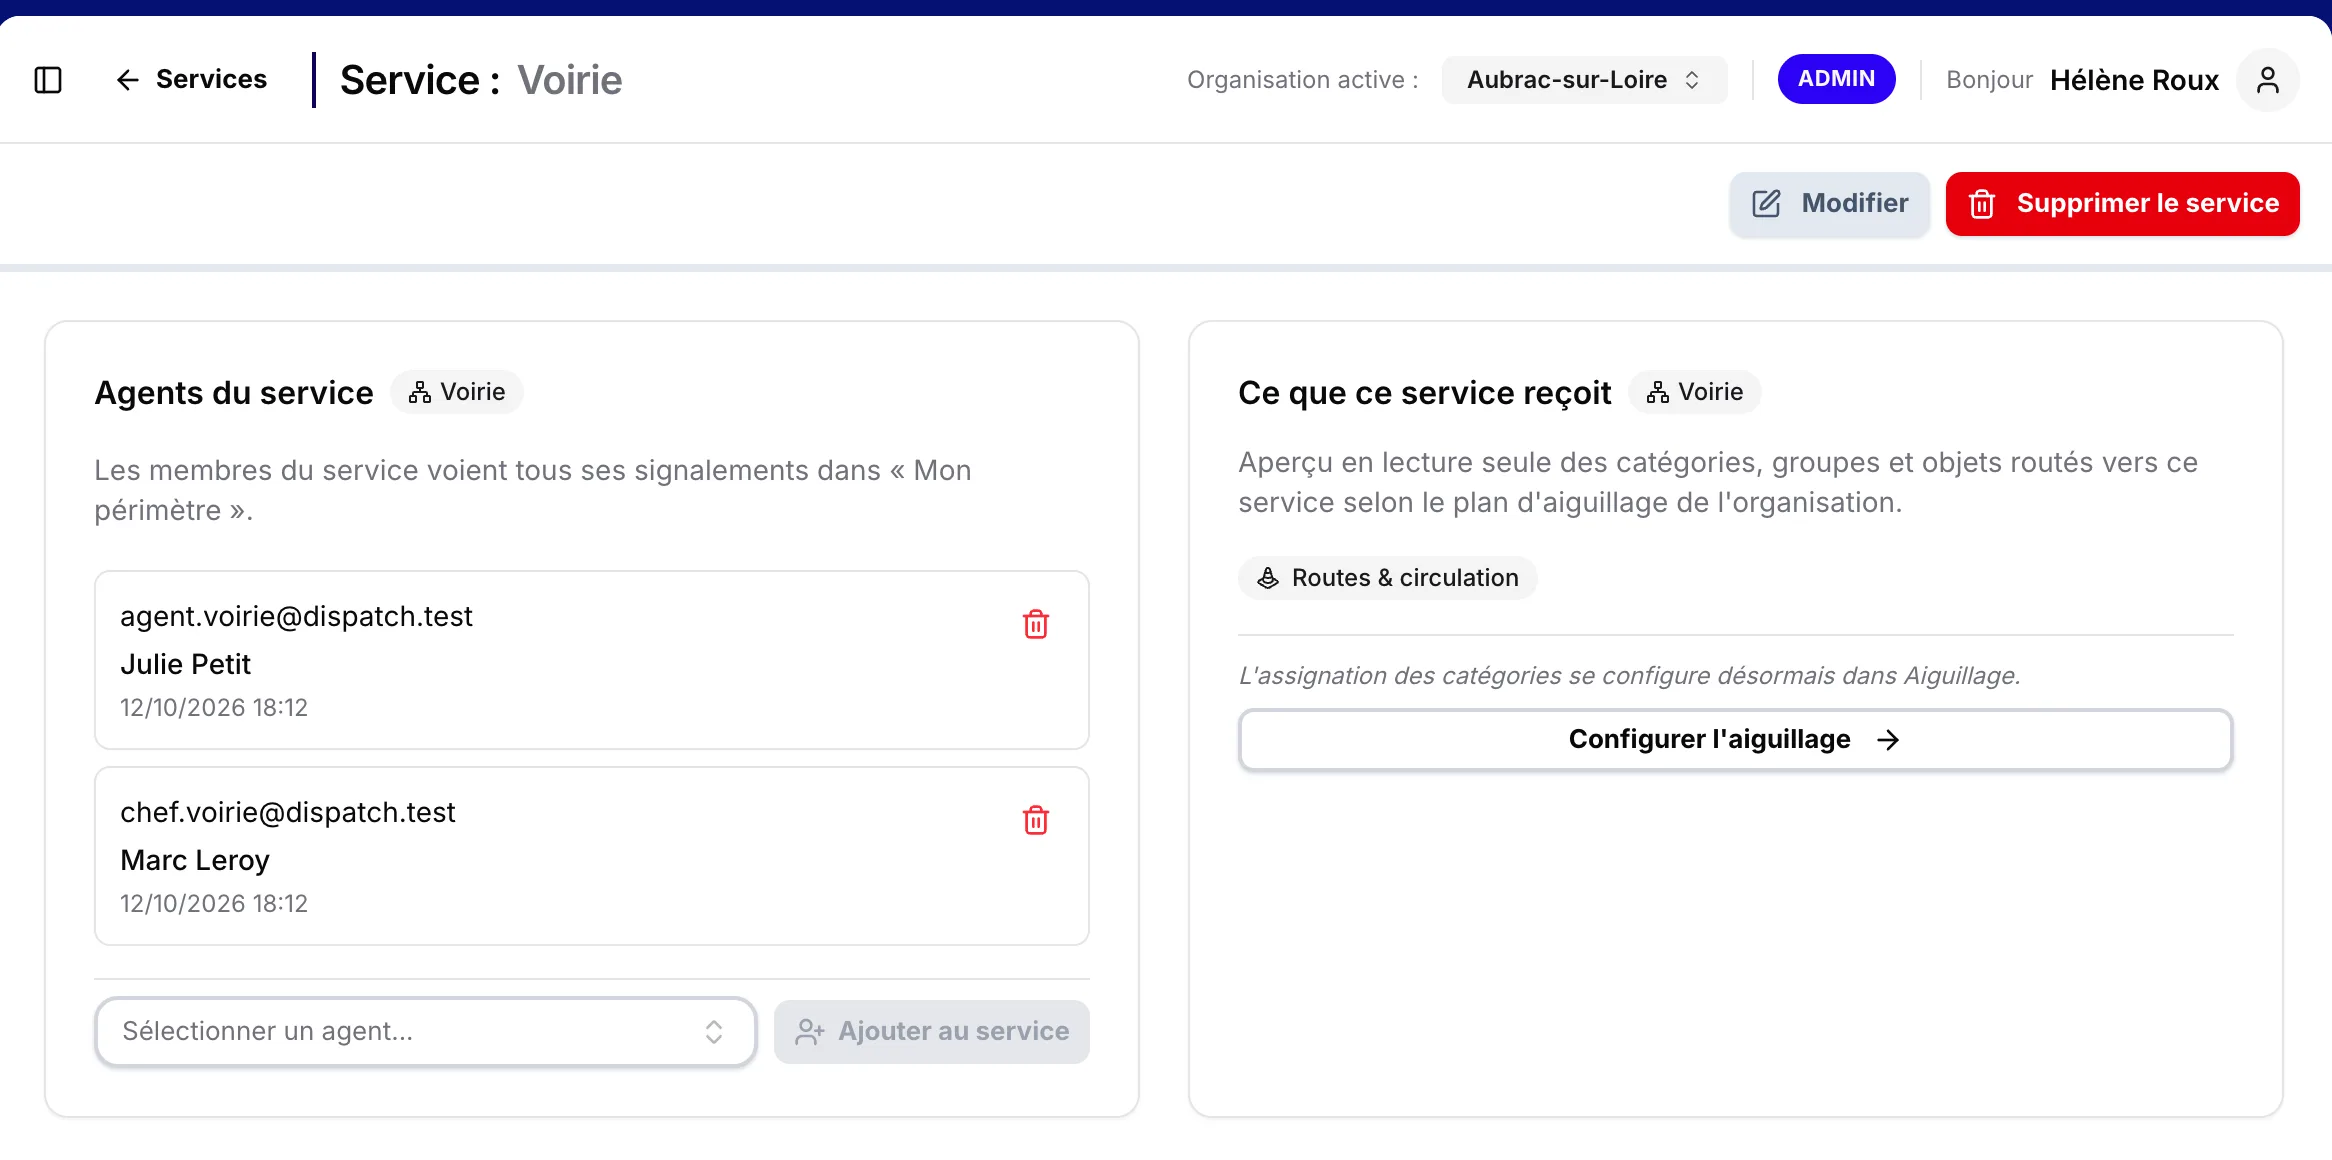Click the Modifier button

click(1830, 204)
